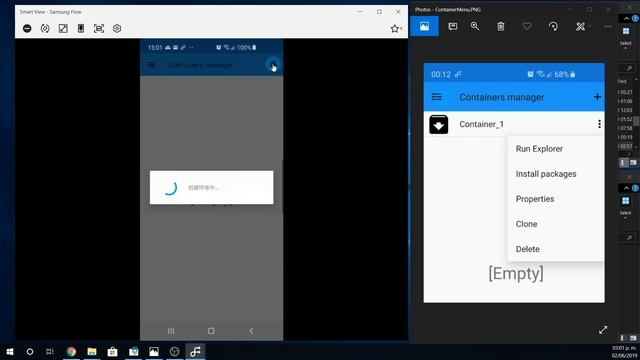The height and width of the screenshot is (360, 640).
Task: Open Properties from the context menu
Action: click(535, 199)
